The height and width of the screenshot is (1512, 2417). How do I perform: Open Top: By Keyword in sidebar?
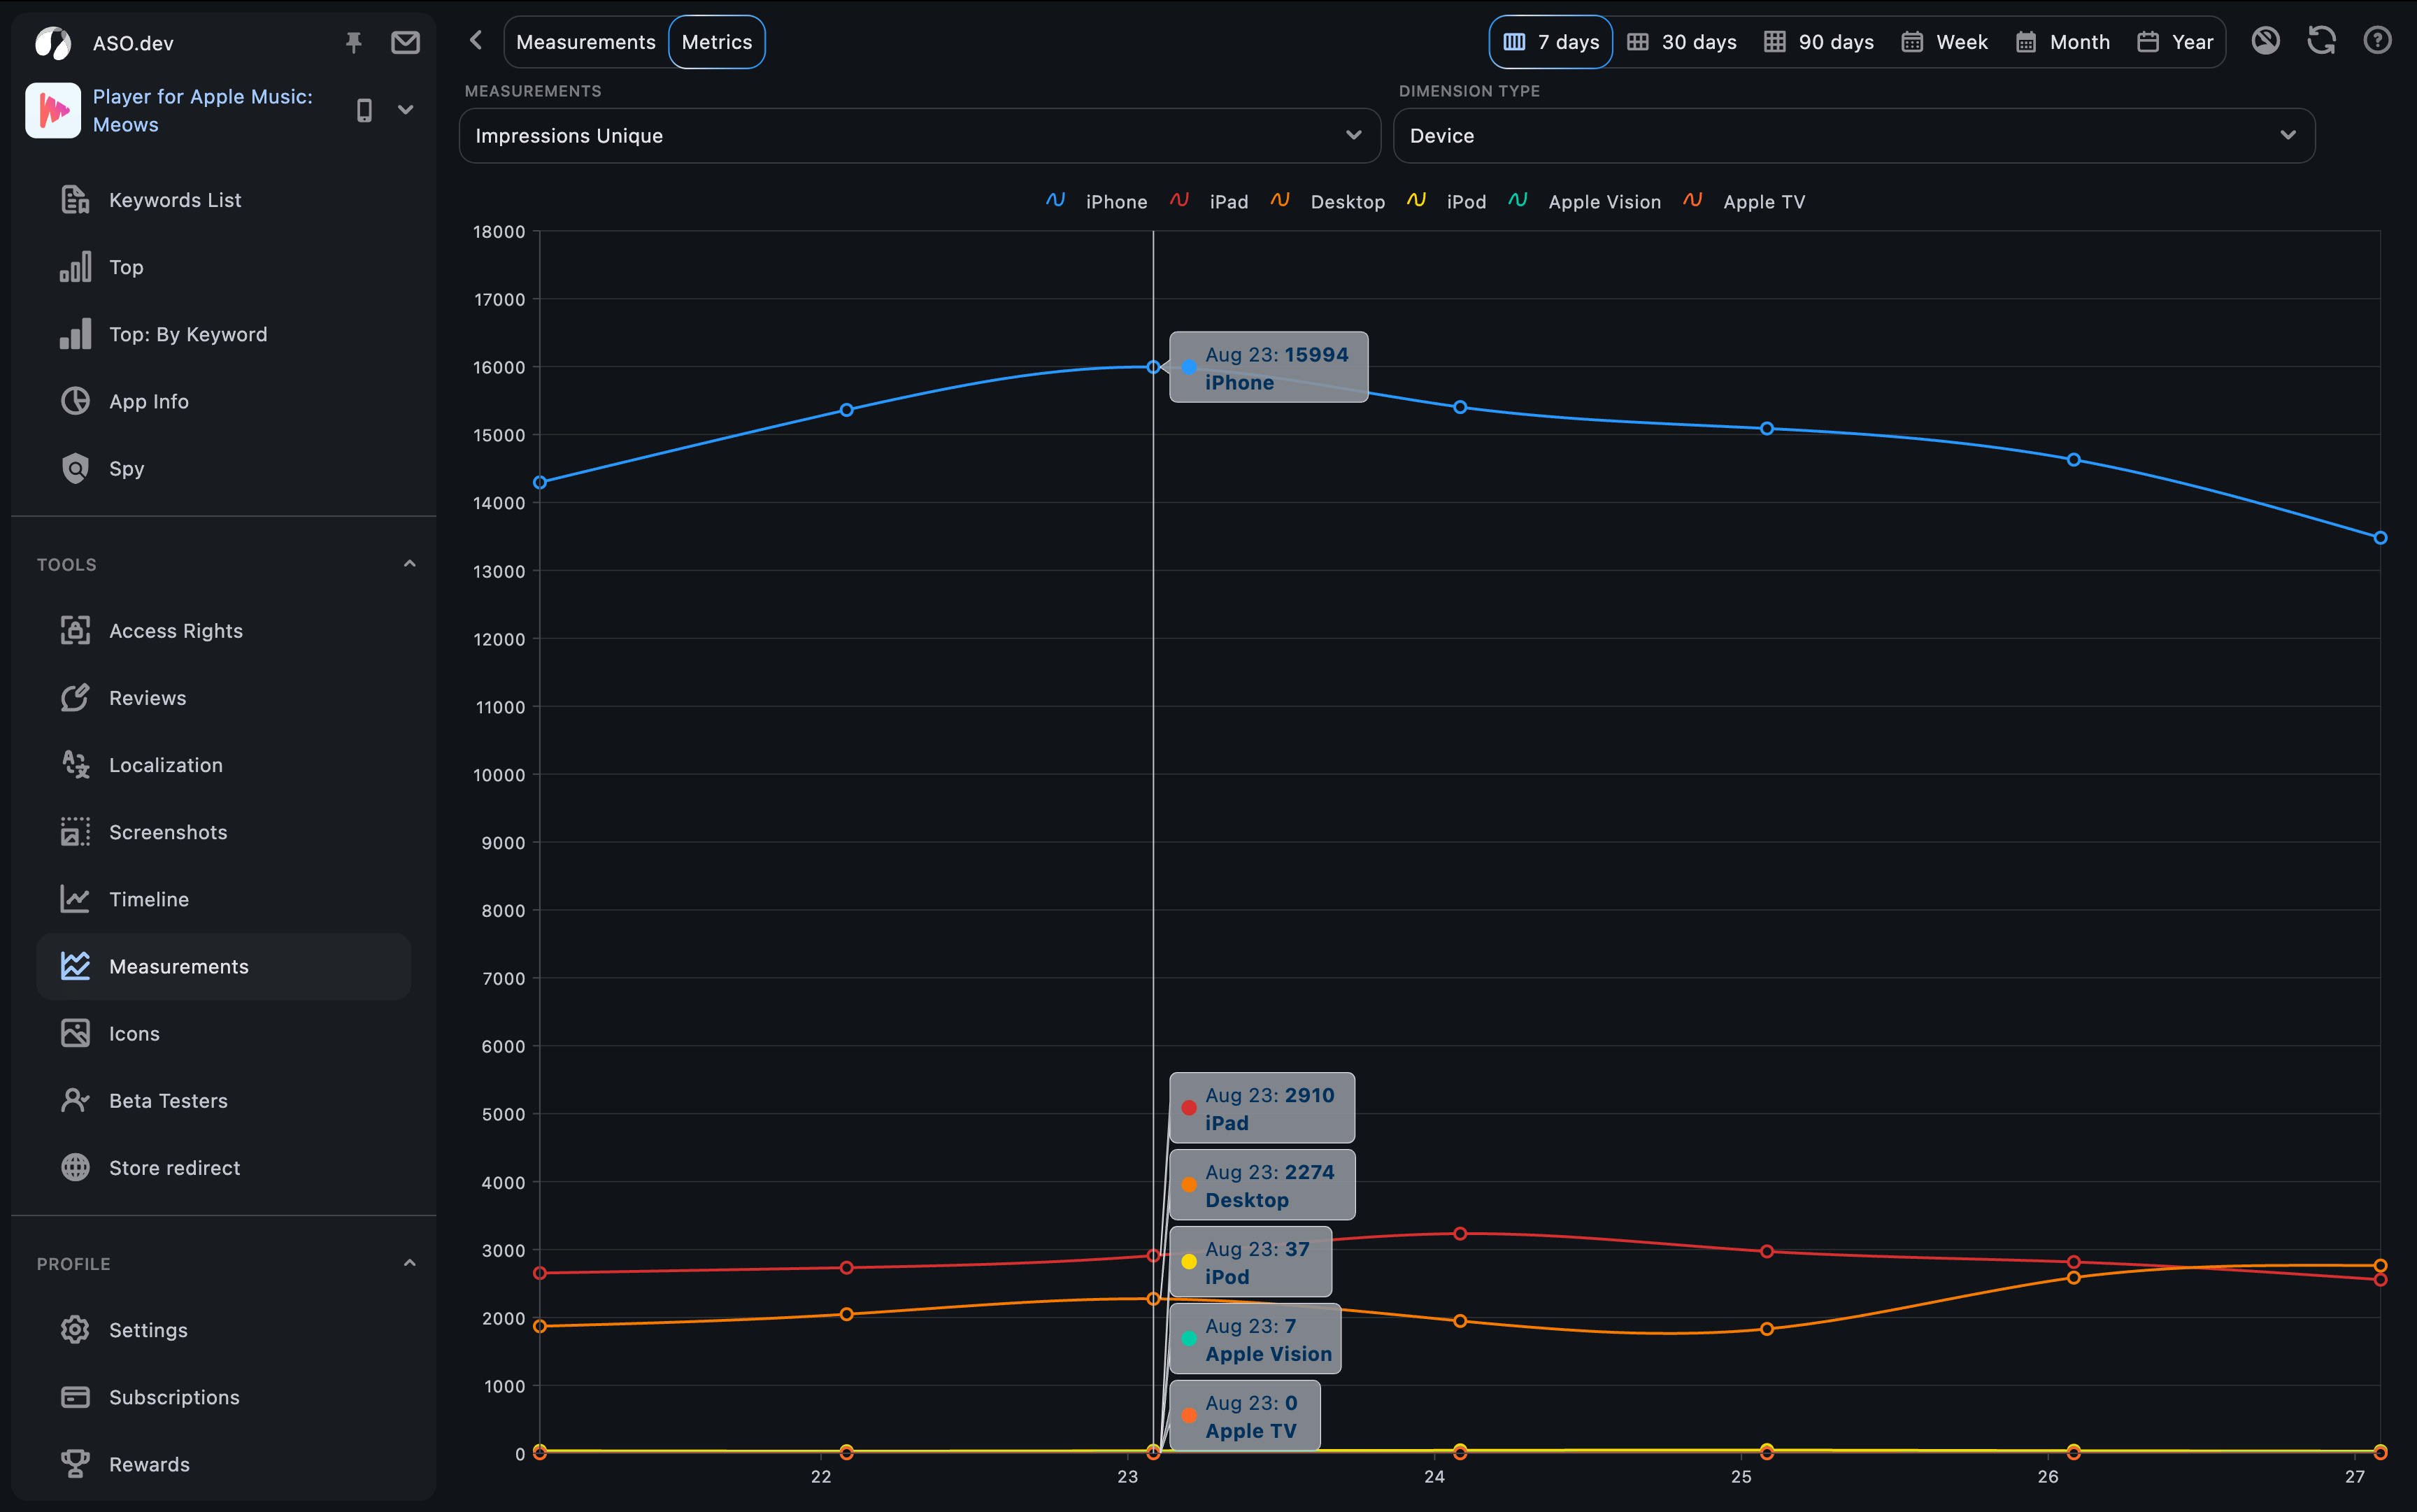point(224,334)
